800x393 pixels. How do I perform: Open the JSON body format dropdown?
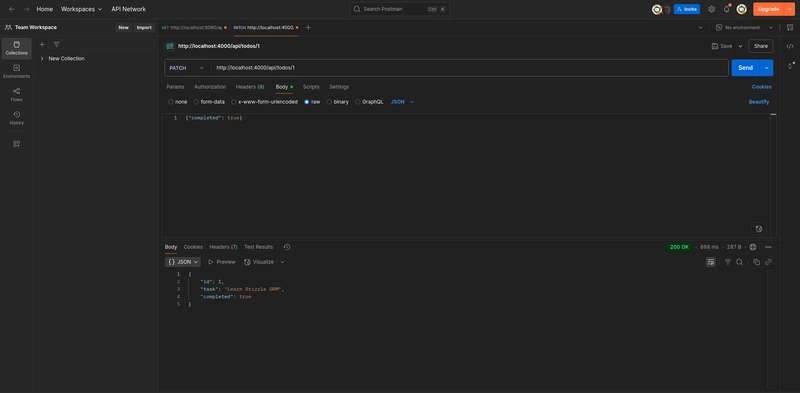(x=403, y=102)
